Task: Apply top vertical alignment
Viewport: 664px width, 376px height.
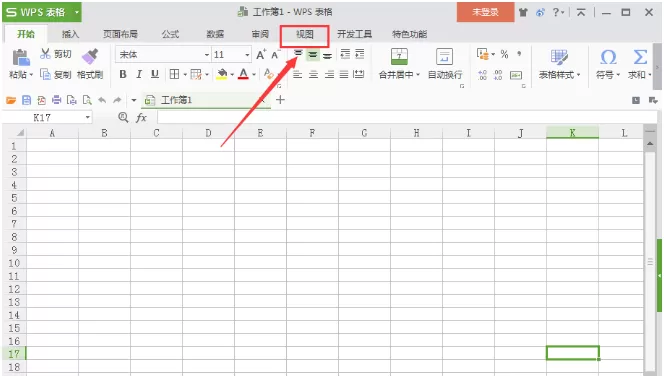Action: (298, 54)
